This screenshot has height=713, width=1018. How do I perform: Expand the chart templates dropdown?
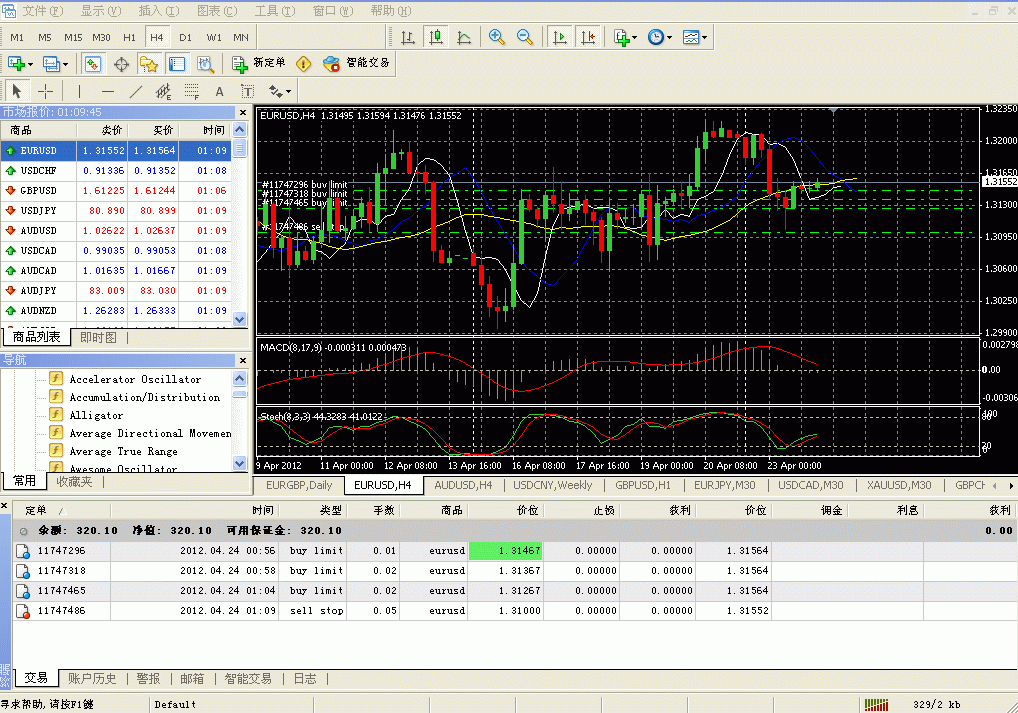coord(695,37)
